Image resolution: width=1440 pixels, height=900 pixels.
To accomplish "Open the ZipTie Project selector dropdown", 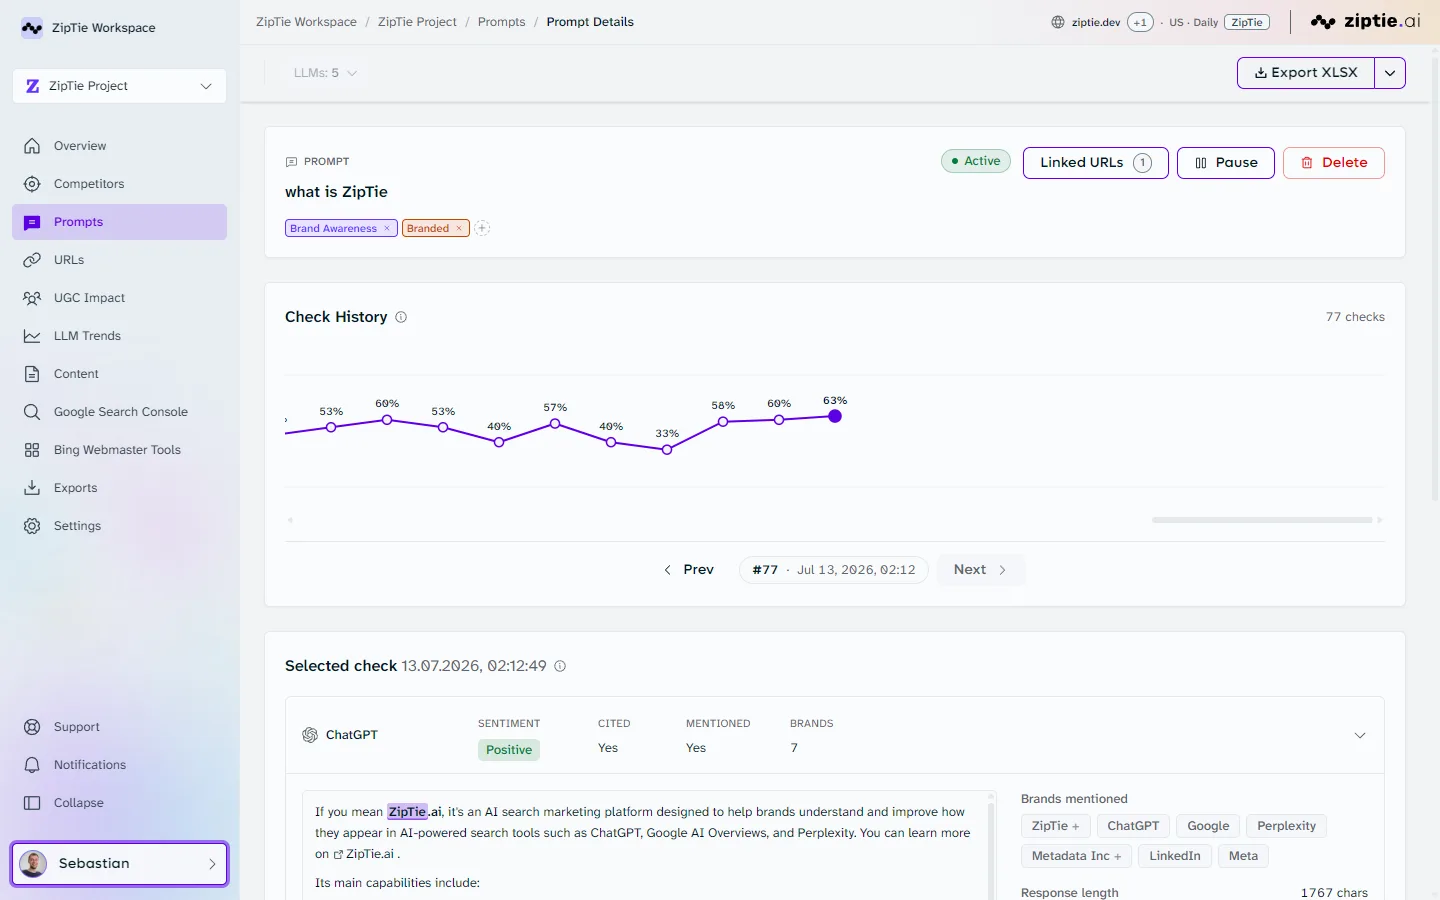I will point(119,86).
